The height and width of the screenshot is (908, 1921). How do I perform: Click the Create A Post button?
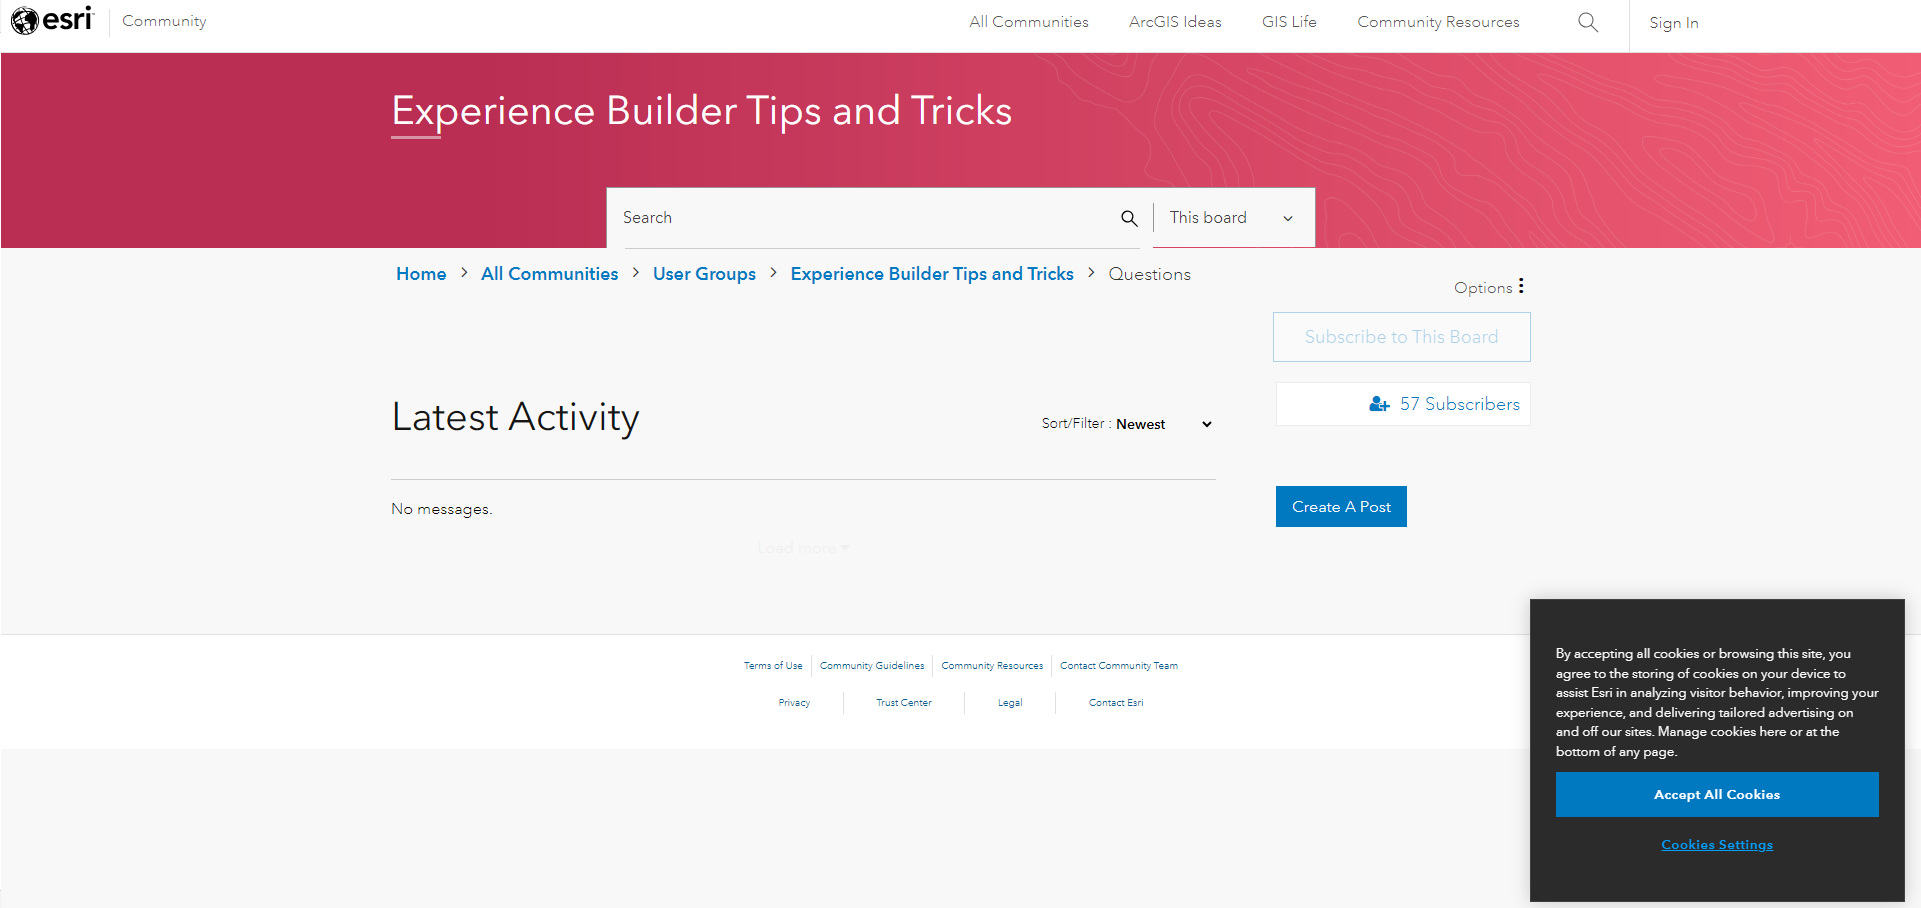pyautogui.click(x=1341, y=506)
